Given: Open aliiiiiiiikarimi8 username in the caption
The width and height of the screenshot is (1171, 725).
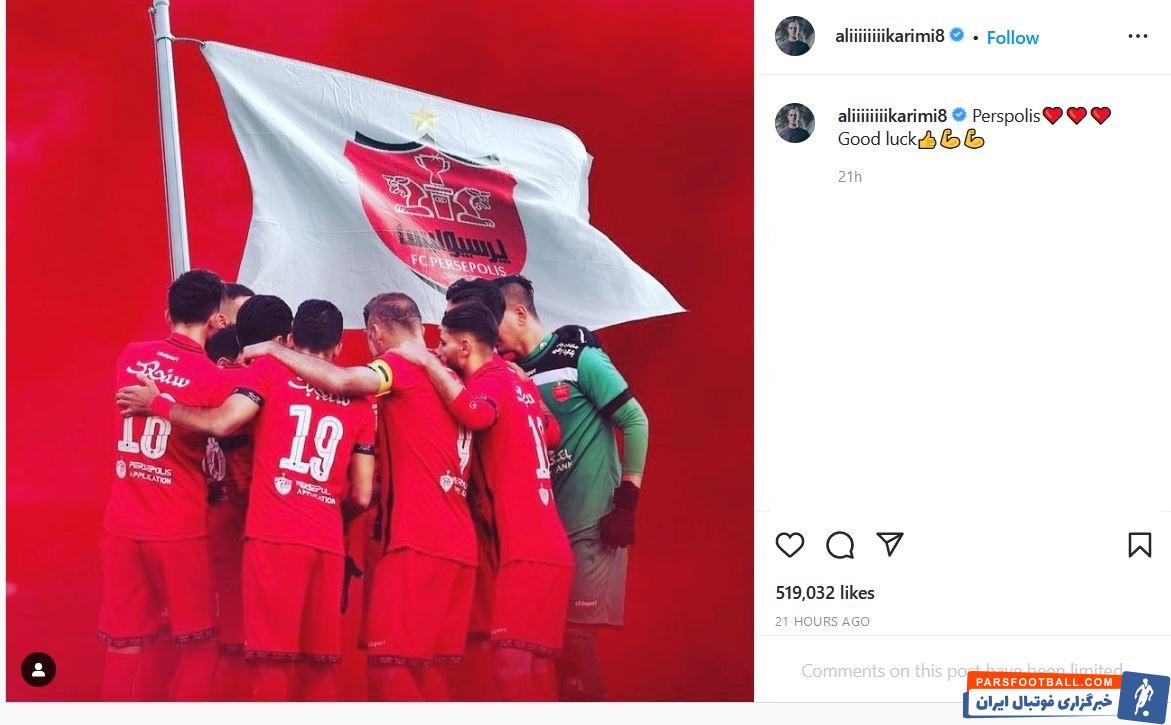Looking at the screenshot, I should point(892,116).
